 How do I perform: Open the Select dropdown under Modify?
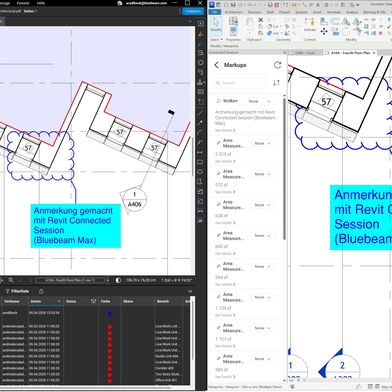[x=216, y=40]
